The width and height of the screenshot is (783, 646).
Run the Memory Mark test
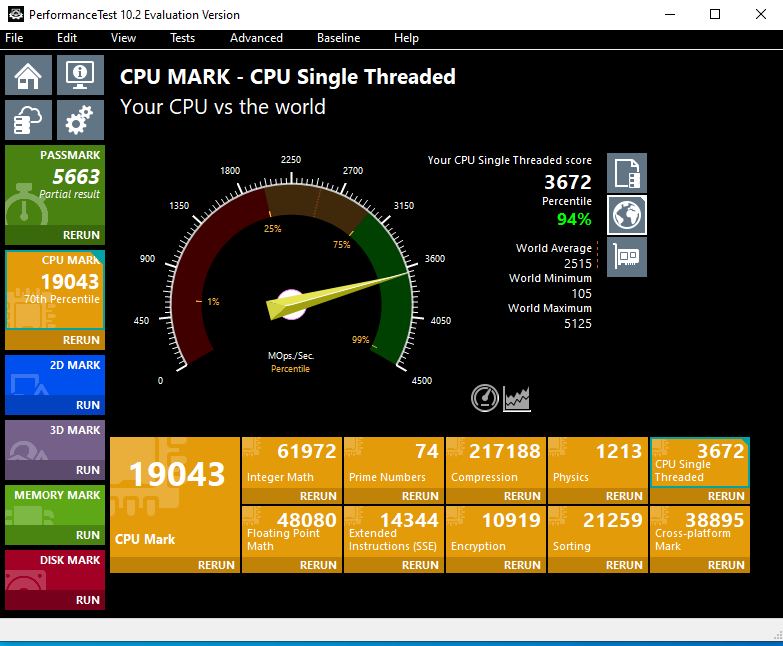[x=55, y=535]
